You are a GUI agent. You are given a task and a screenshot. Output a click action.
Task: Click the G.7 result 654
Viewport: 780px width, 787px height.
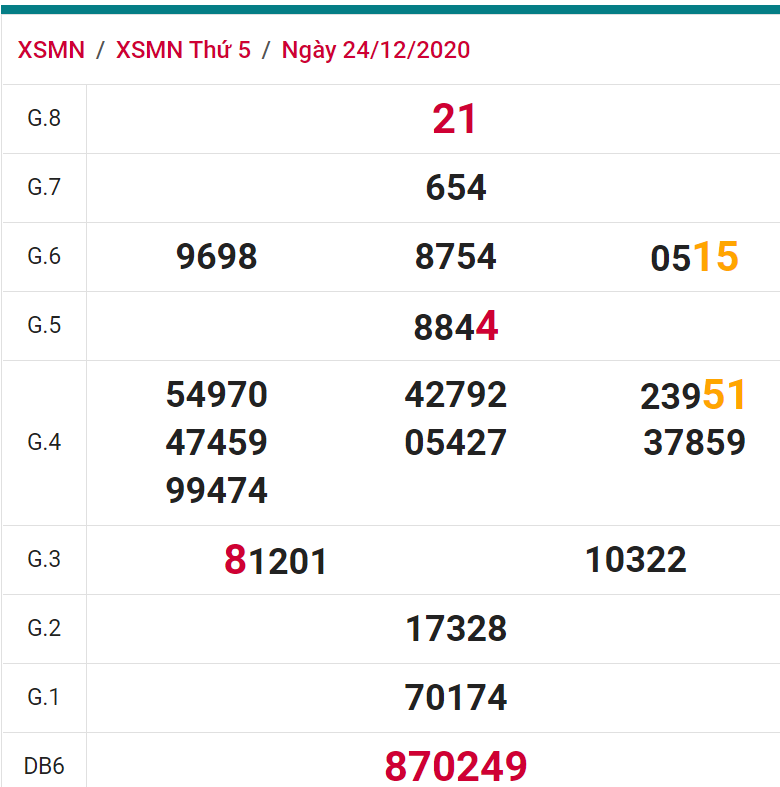click(455, 188)
